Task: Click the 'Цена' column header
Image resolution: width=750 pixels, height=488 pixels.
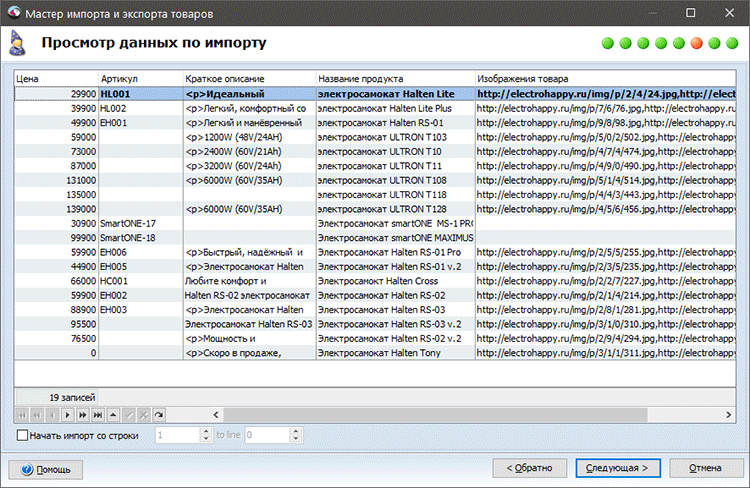Action: tap(56, 78)
